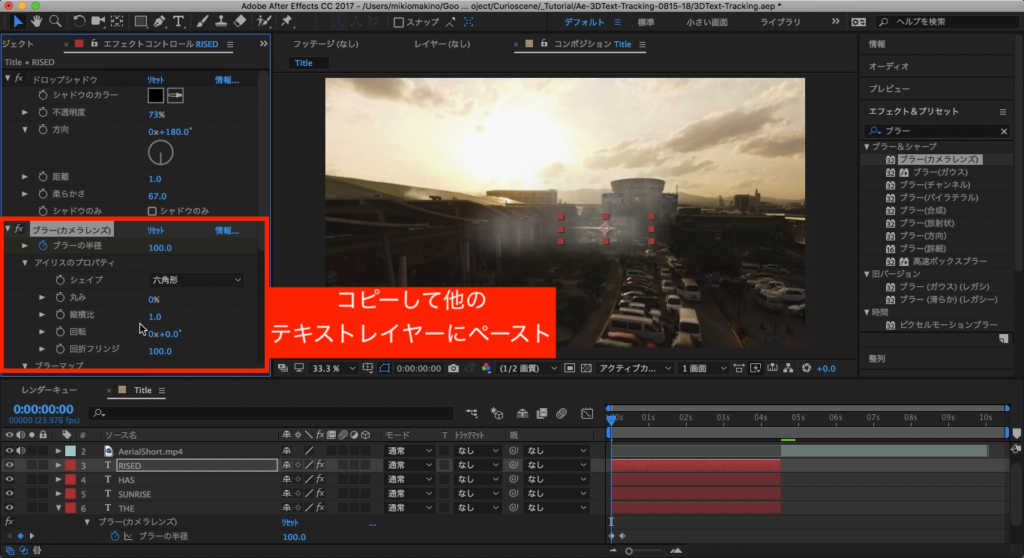Screen dimensions: 1024x558
Task: Select the Clone Stamp tool
Action: click(219, 20)
